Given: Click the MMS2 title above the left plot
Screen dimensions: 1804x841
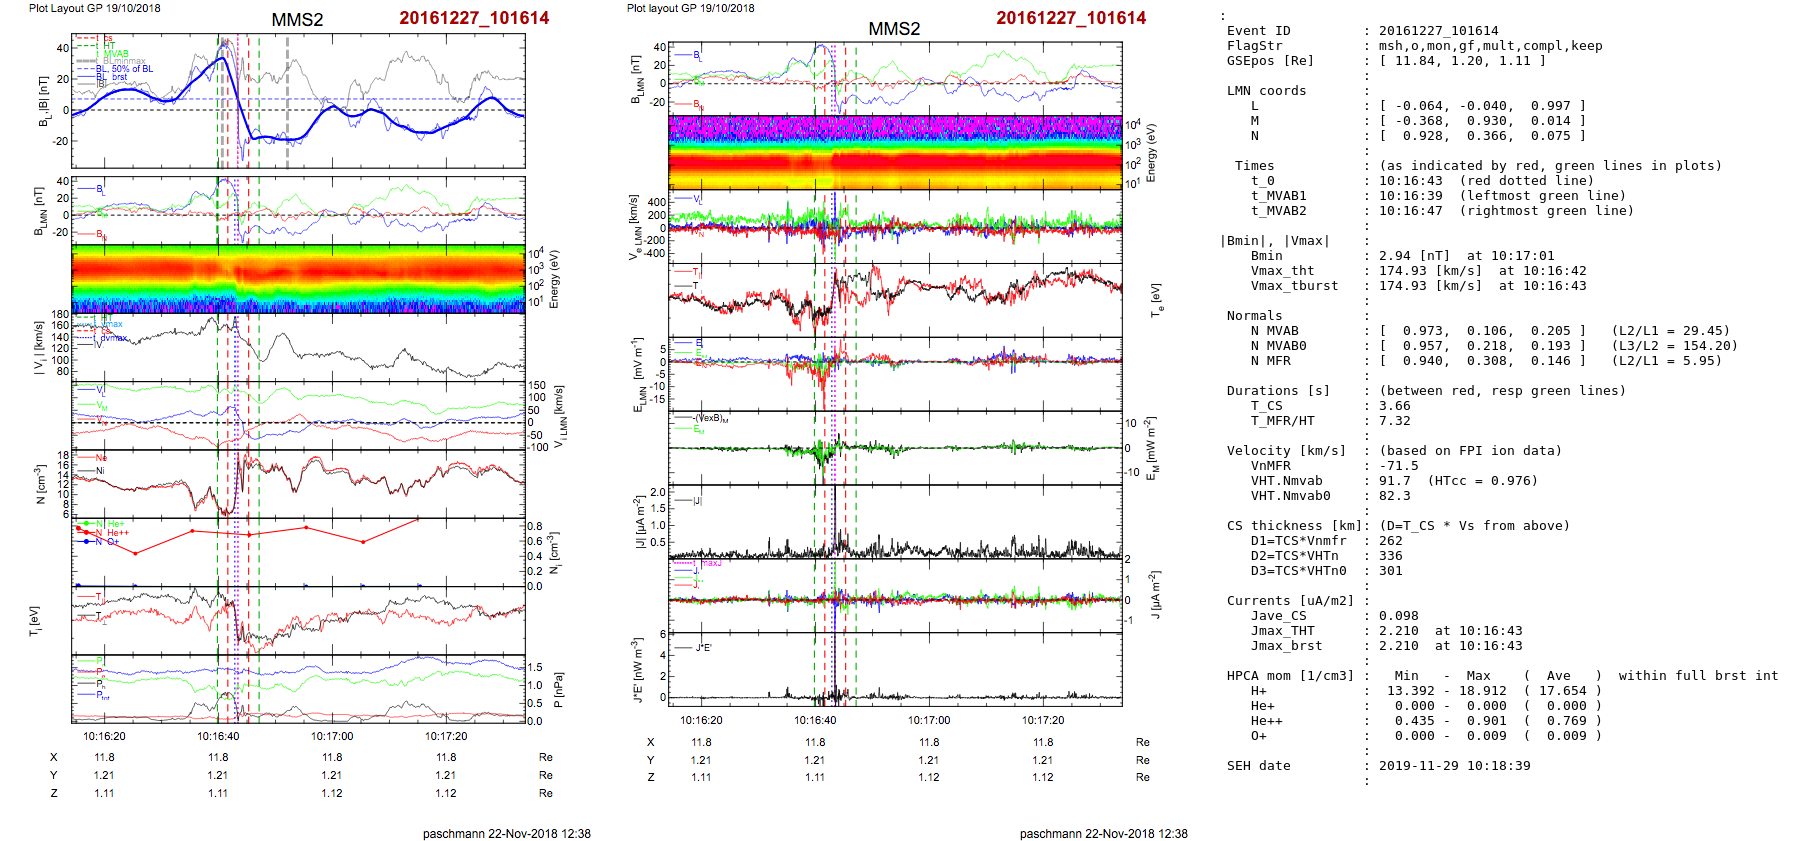Looking at the screenshot, I should point(297,20).
